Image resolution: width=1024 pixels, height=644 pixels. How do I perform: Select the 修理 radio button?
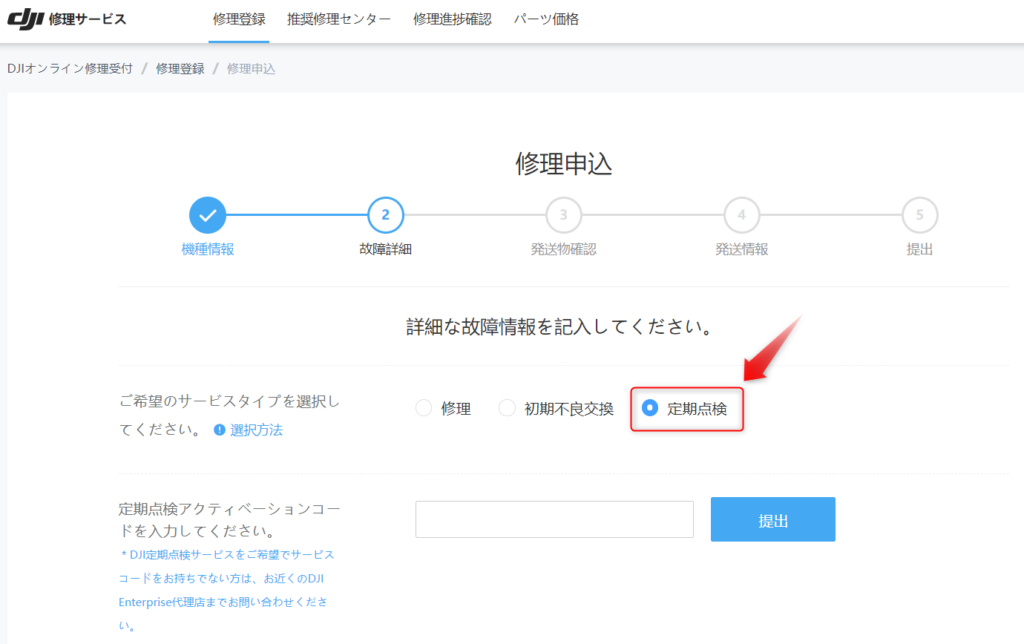pos(424,408)
